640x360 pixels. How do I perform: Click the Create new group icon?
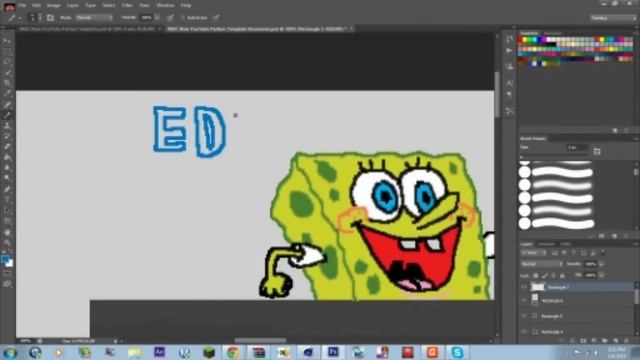pos(605,340)
